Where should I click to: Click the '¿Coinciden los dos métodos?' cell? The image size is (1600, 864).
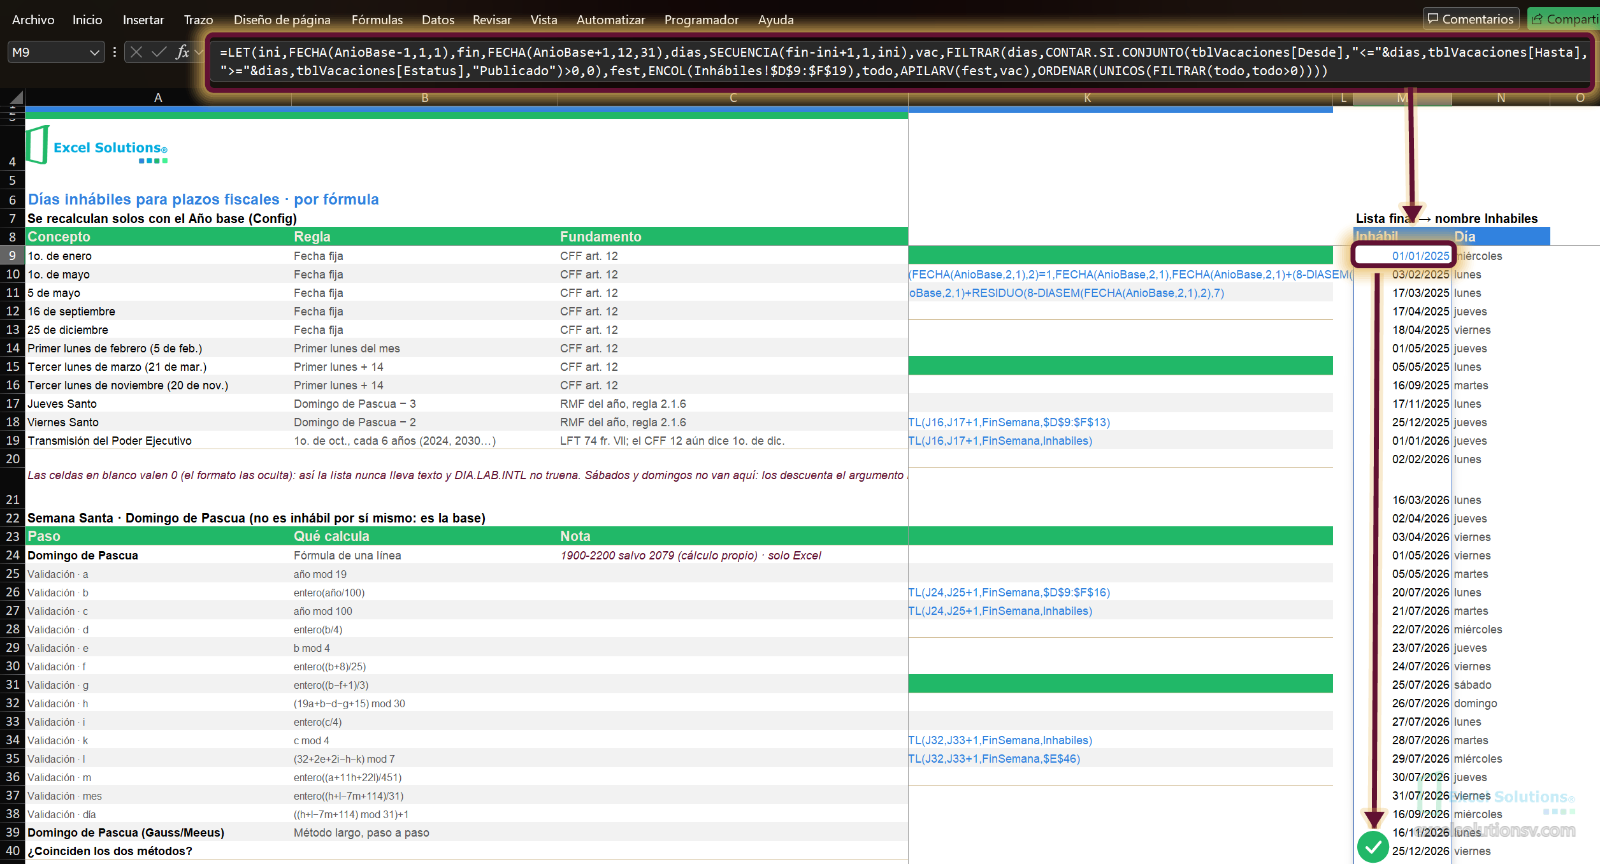pos(158,851)
